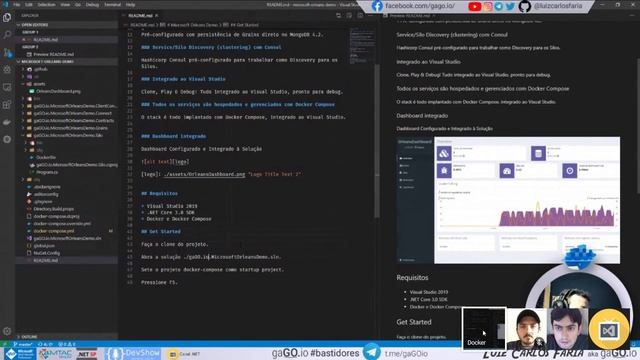This screenshot has width=640, height=360.
Task: Click the synchronize changes icon in the status bar
Action: [45, 344]
